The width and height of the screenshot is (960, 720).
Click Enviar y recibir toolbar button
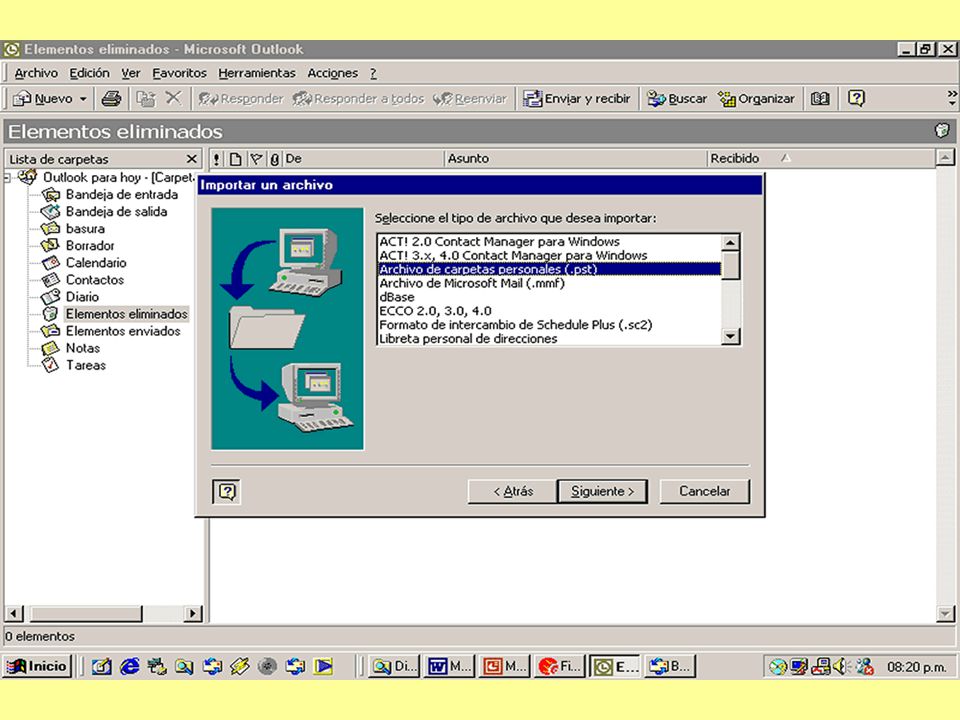[576, 99]
